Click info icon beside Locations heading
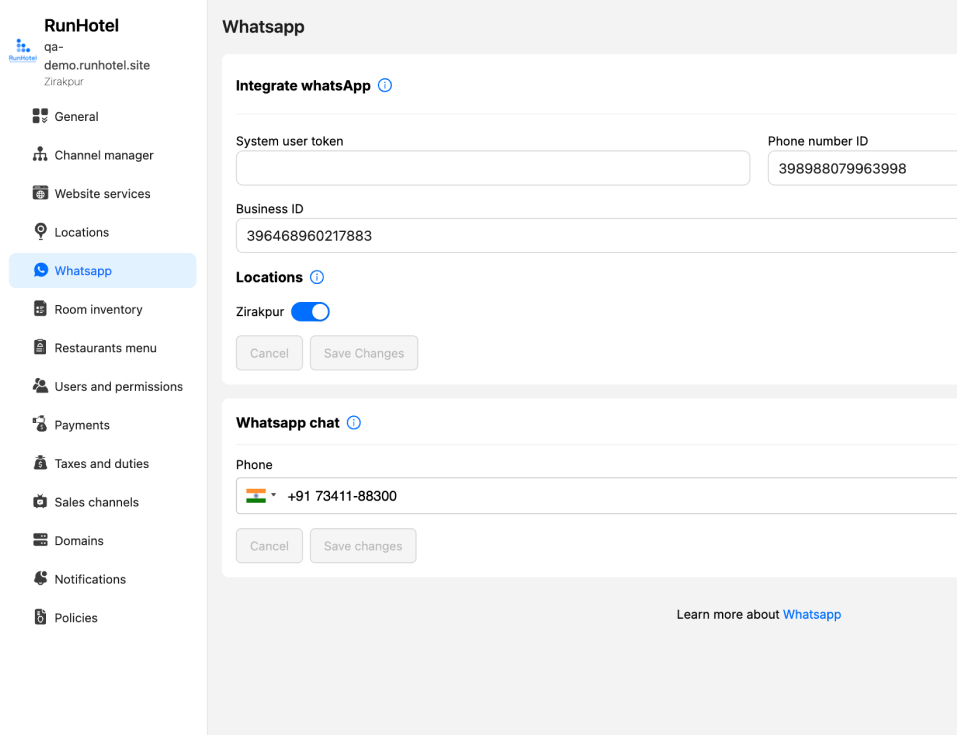 point(317,277)
